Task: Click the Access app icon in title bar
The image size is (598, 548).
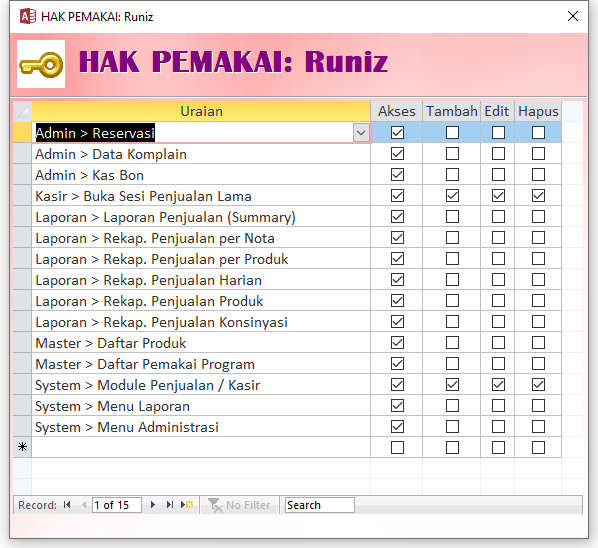Action: [28, 16]
